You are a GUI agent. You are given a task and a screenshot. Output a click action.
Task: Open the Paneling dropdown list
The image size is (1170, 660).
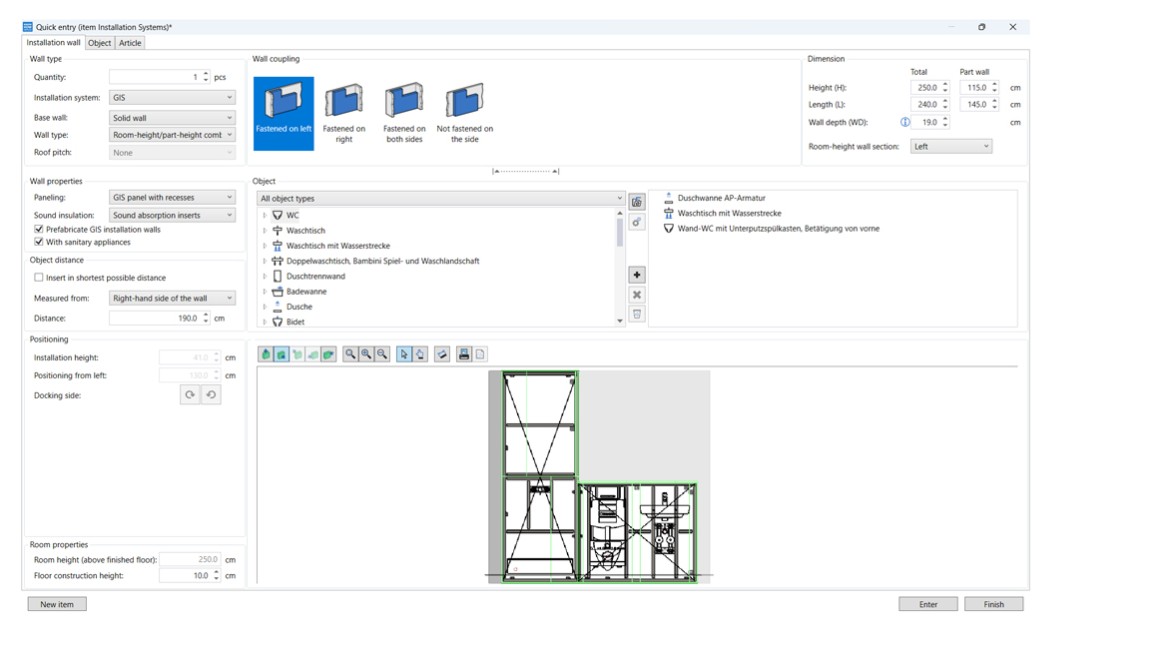coord(172,198)
